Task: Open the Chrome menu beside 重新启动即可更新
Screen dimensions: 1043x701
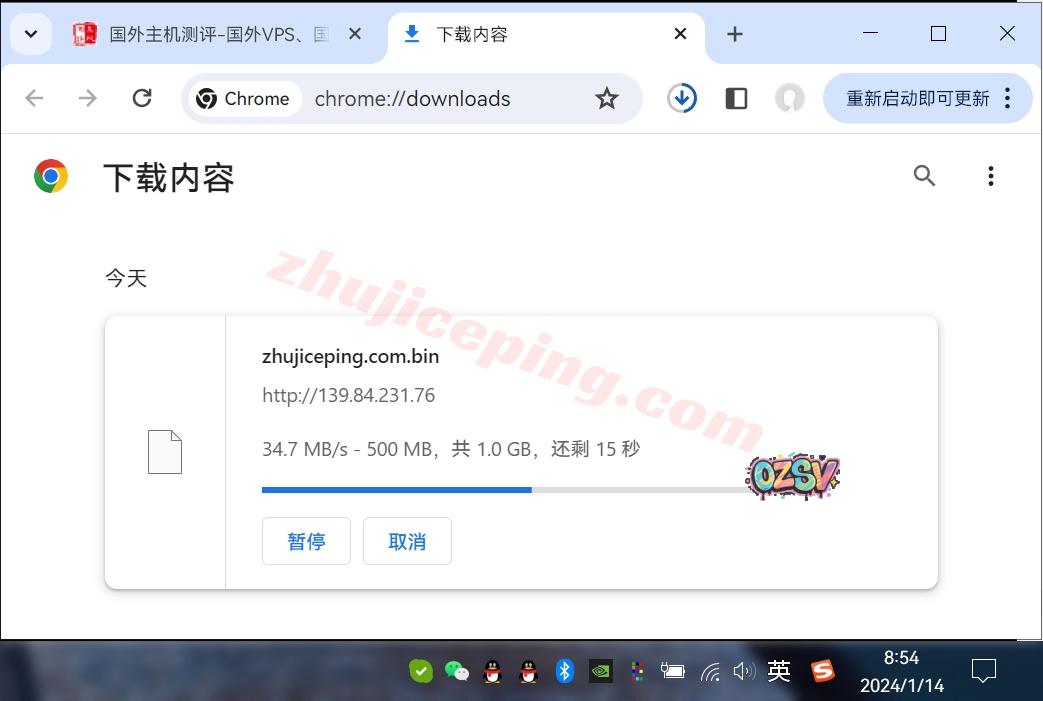Action: 1007,98
